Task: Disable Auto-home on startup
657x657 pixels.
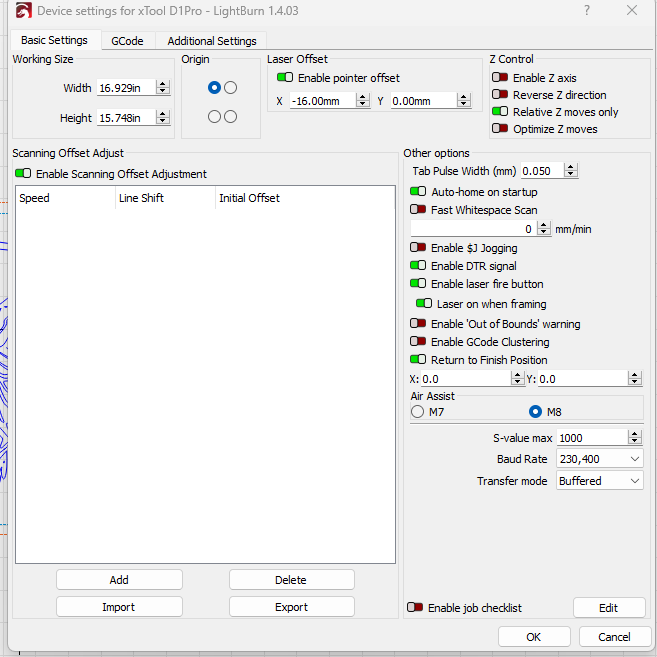Action: [418, 191]
